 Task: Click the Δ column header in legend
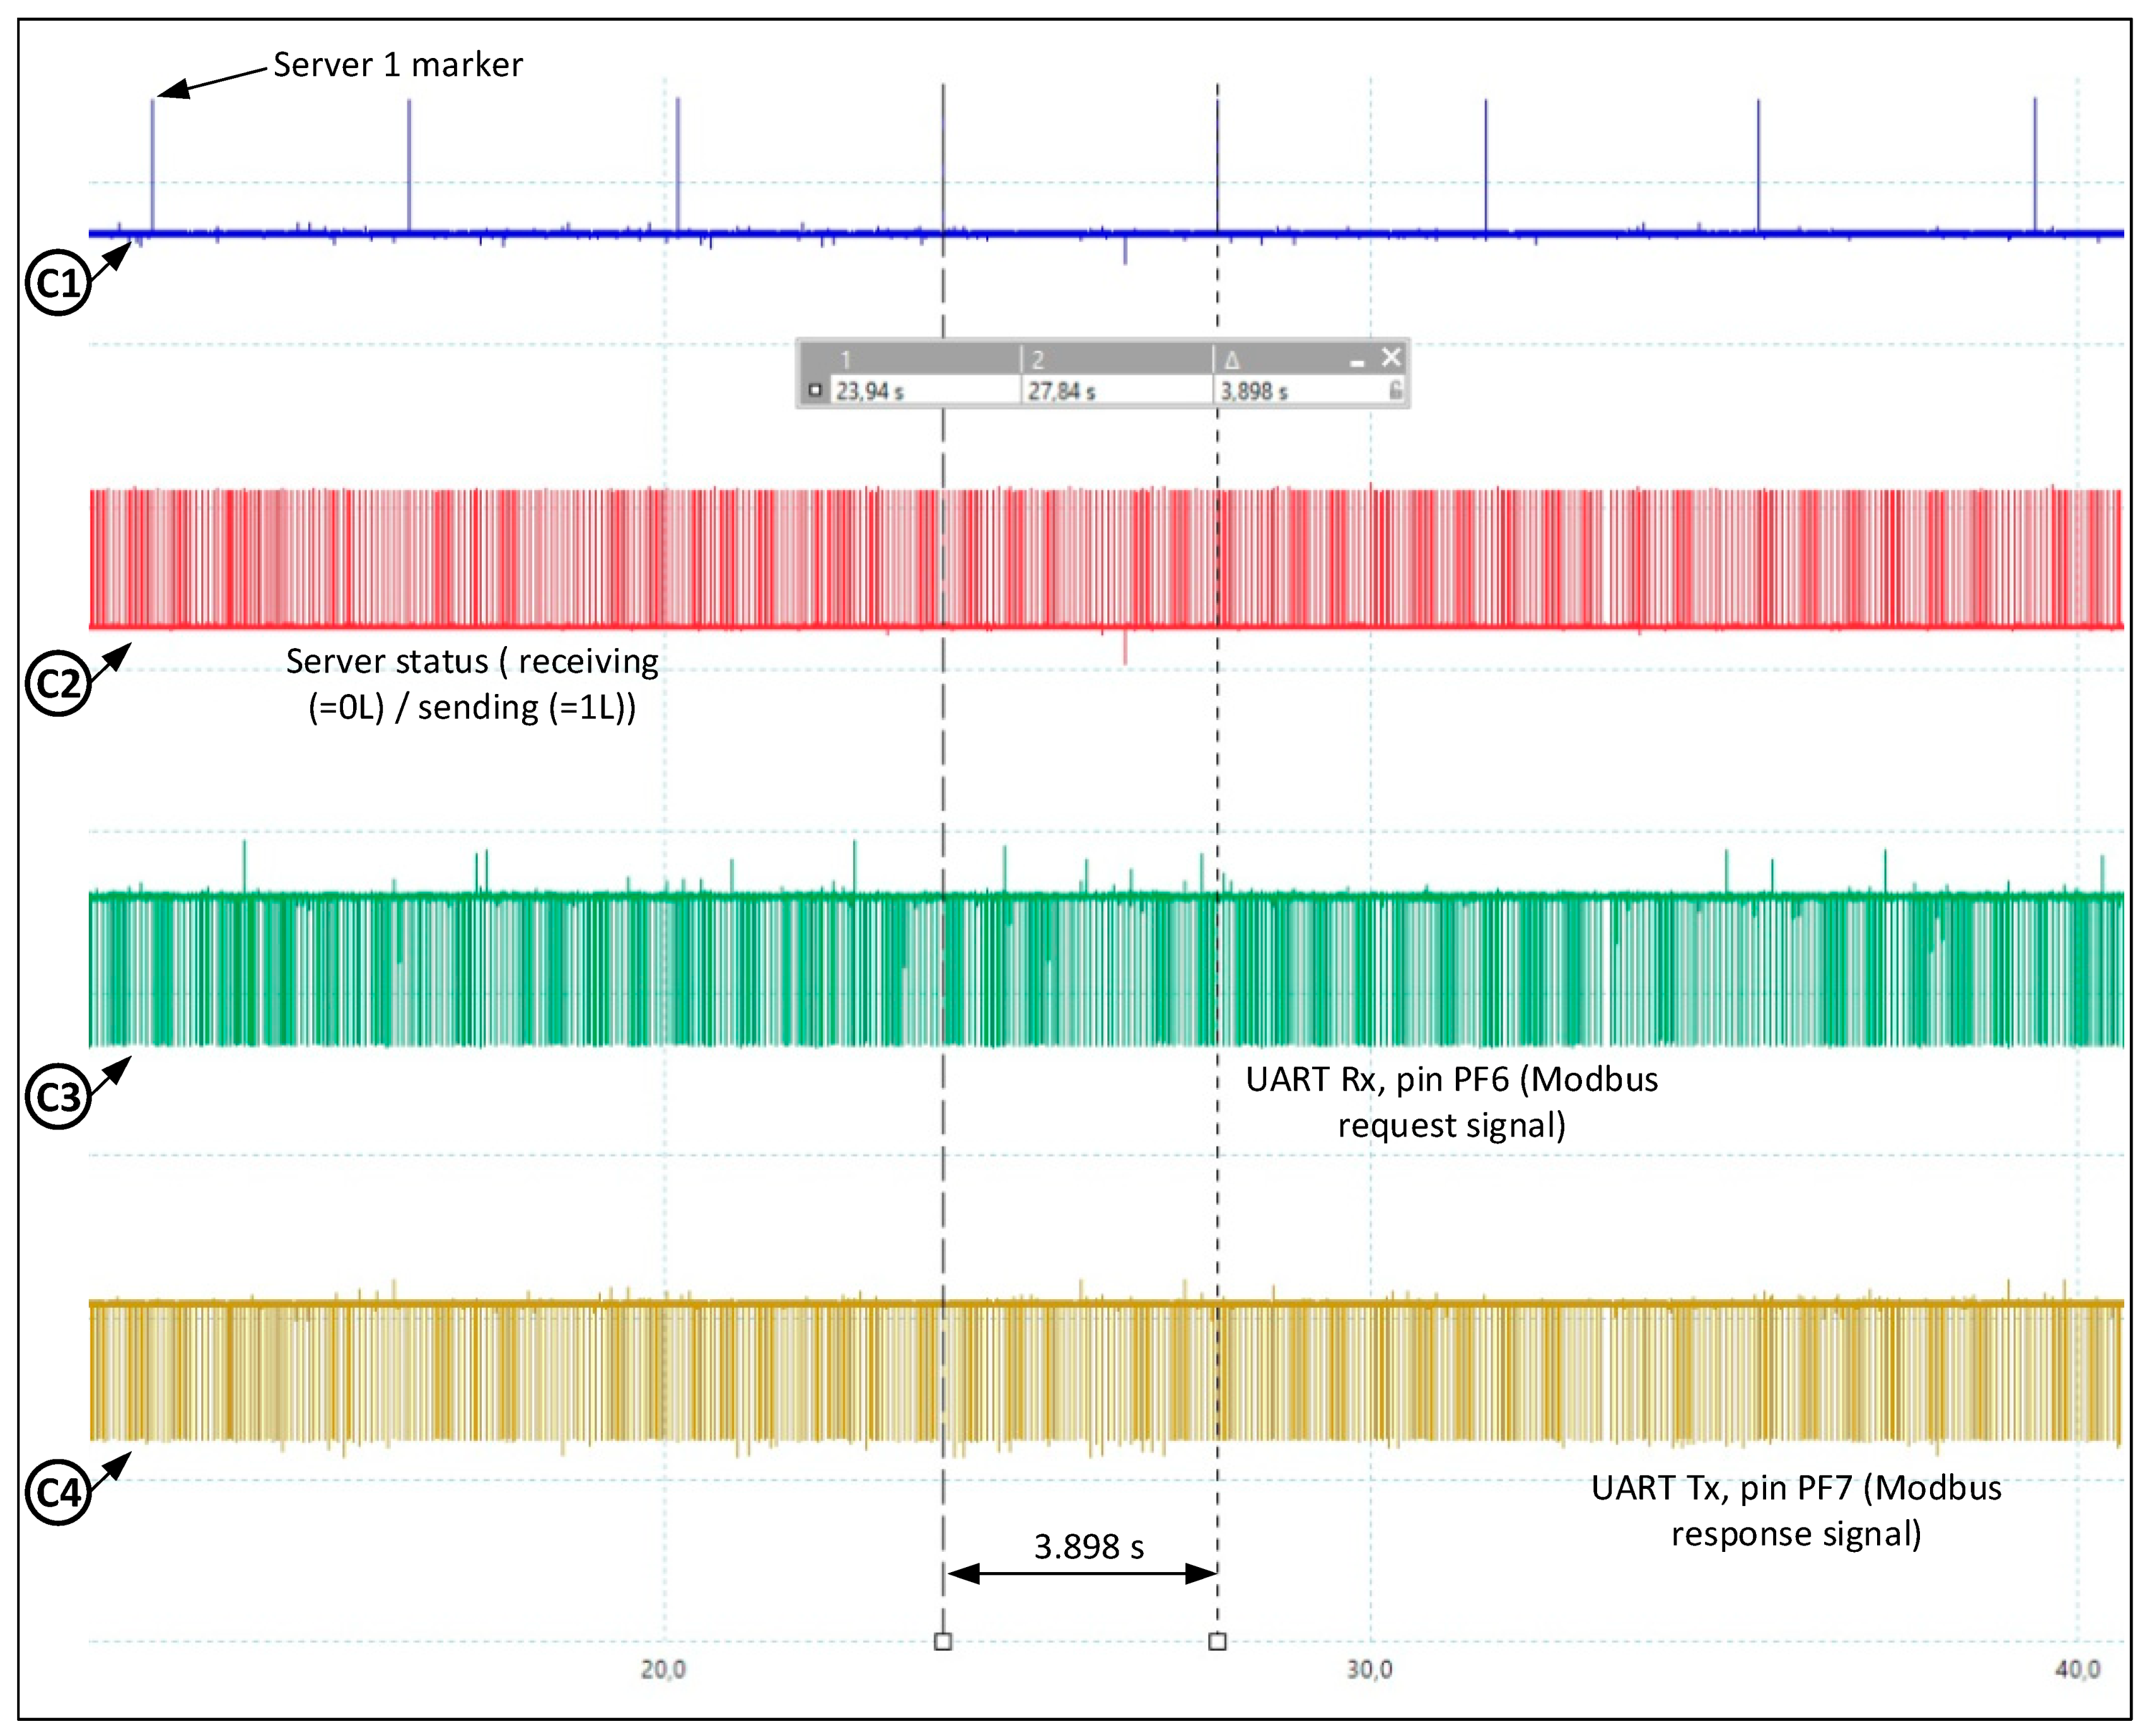(x=1232, y=360)
